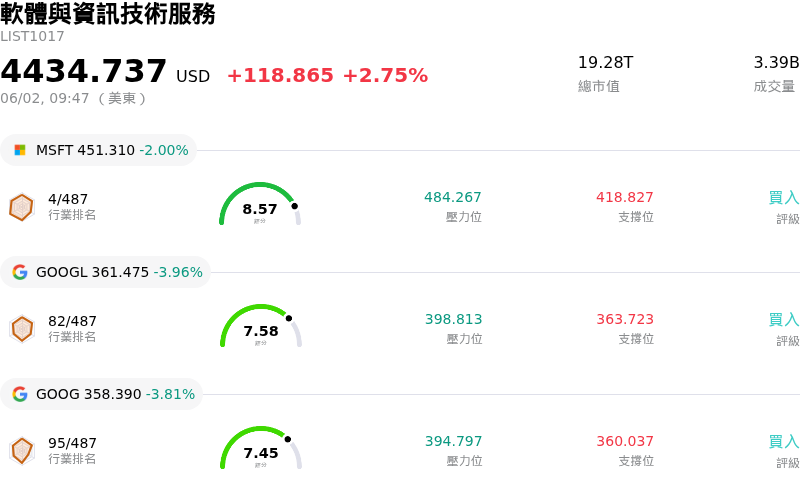
Task: Click GOOG support level 360.037
Action: 625,441
